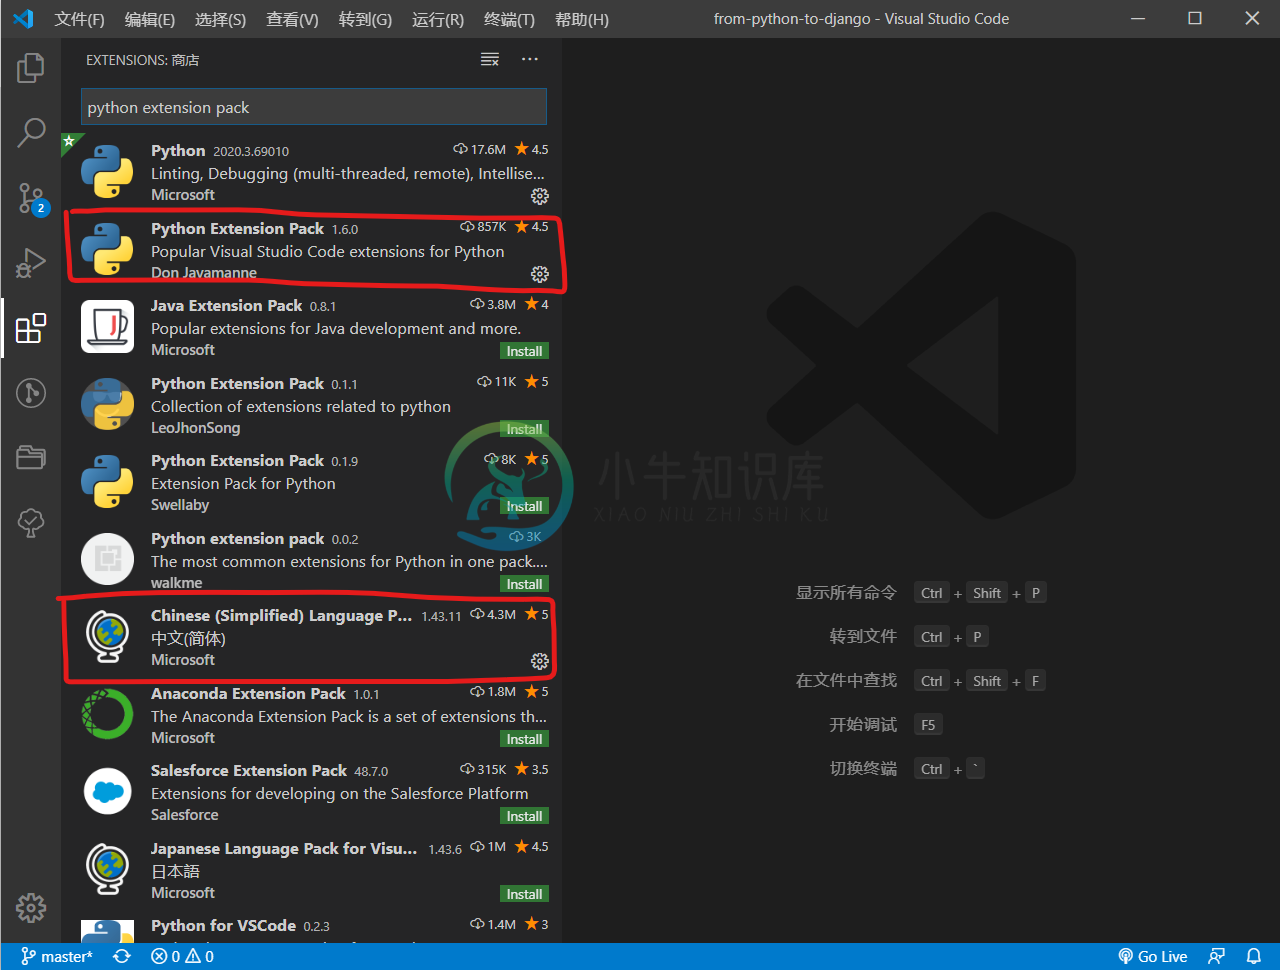Open the 转到(G) menu

click(365, 19)
